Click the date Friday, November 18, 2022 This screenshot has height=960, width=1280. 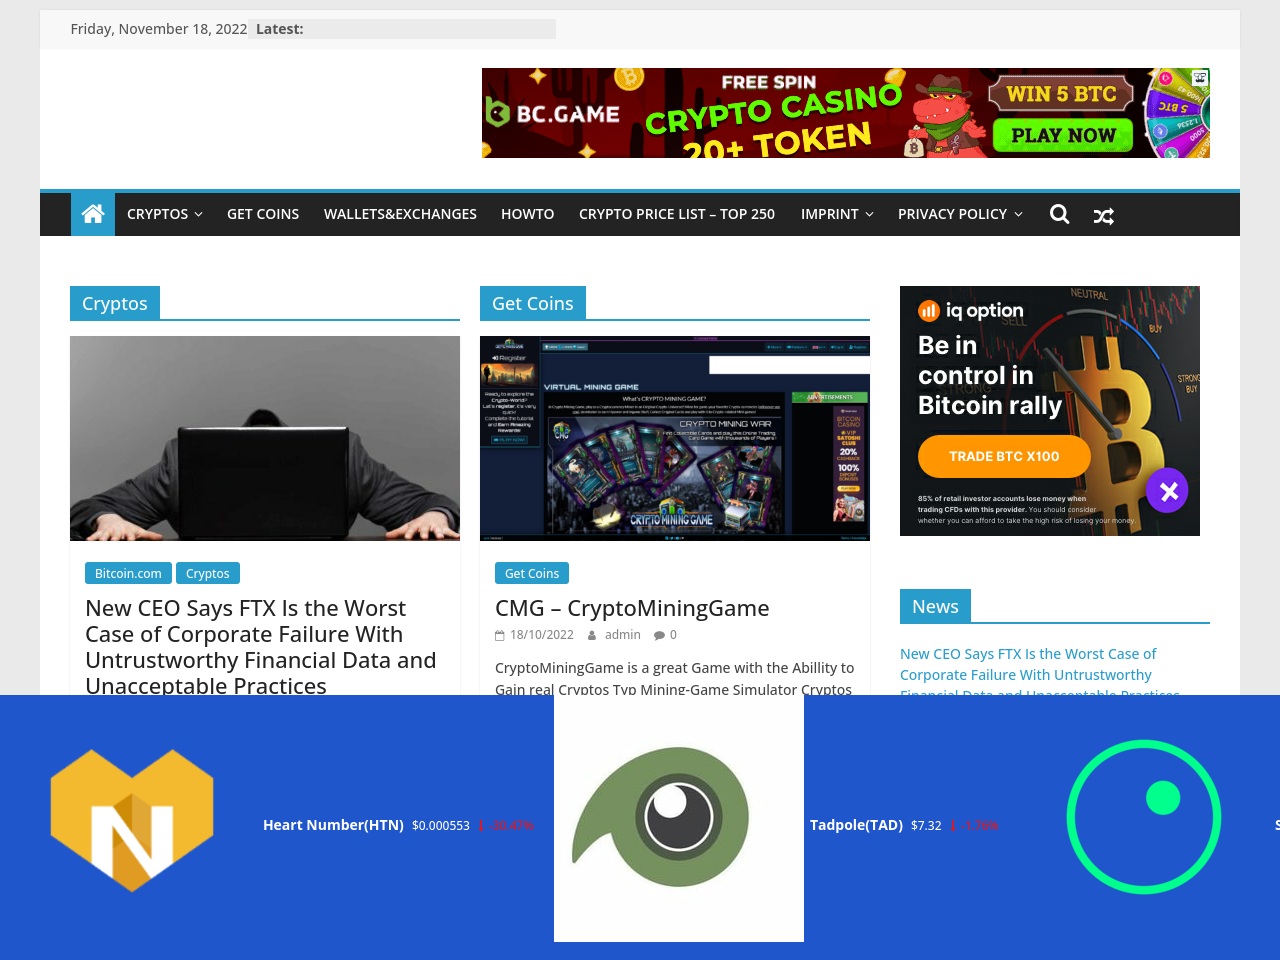[159, 29]
